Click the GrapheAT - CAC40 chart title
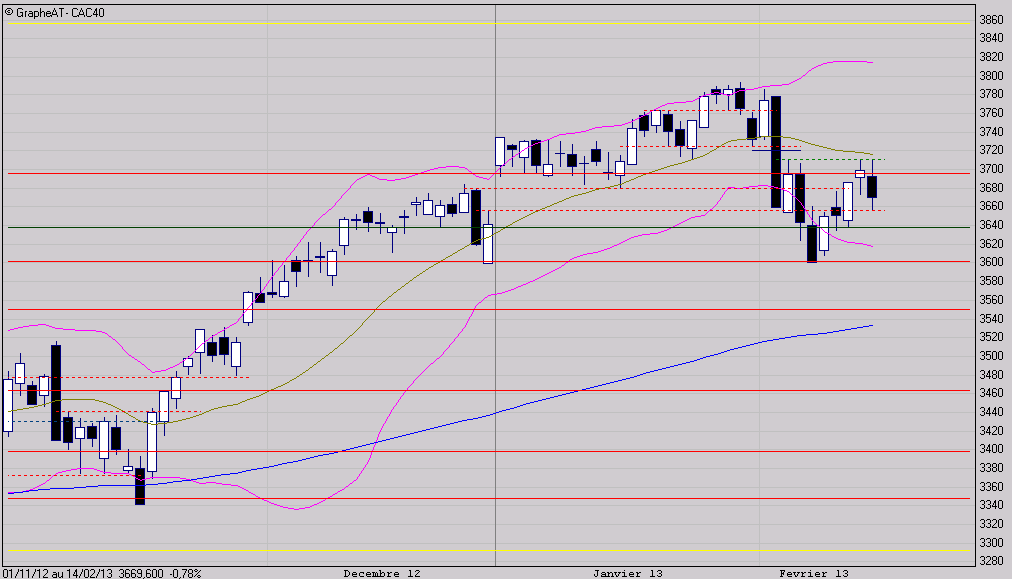Screen dimensions: 1012x579 (x=60, y=13)
